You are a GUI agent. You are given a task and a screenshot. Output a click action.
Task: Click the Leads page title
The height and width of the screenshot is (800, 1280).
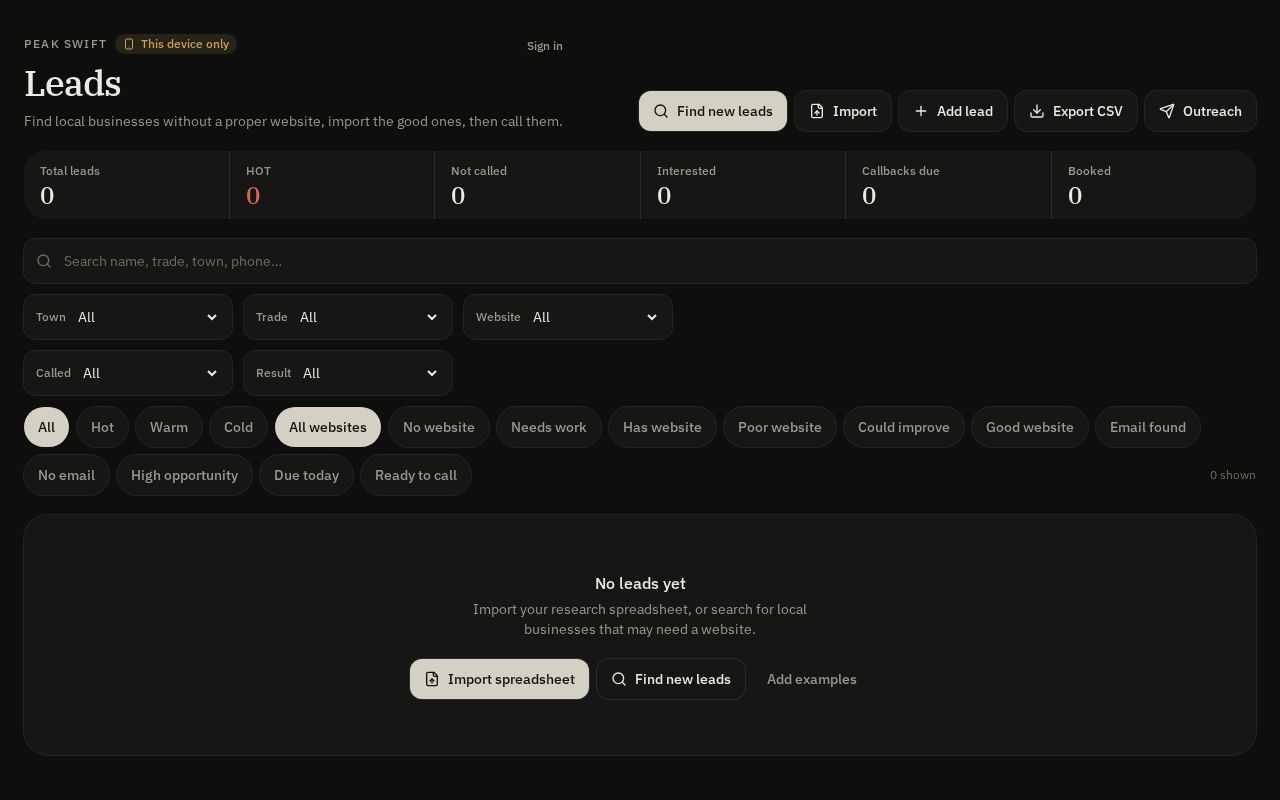coord(73,84)
